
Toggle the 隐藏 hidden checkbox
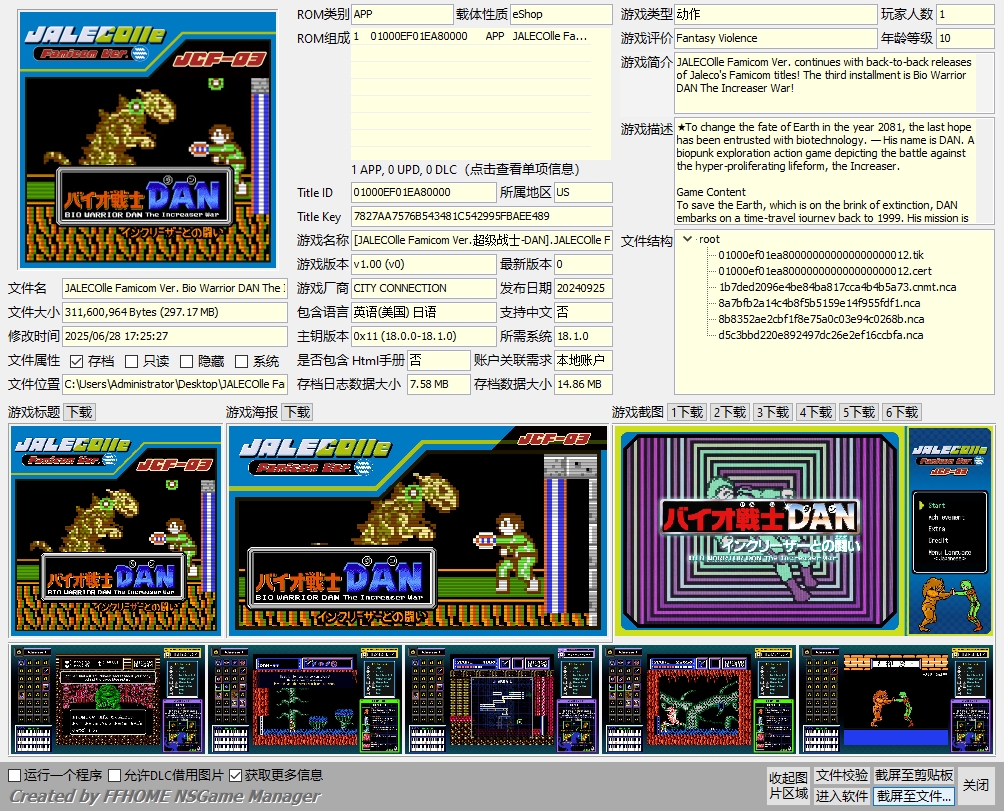point(186,362)
